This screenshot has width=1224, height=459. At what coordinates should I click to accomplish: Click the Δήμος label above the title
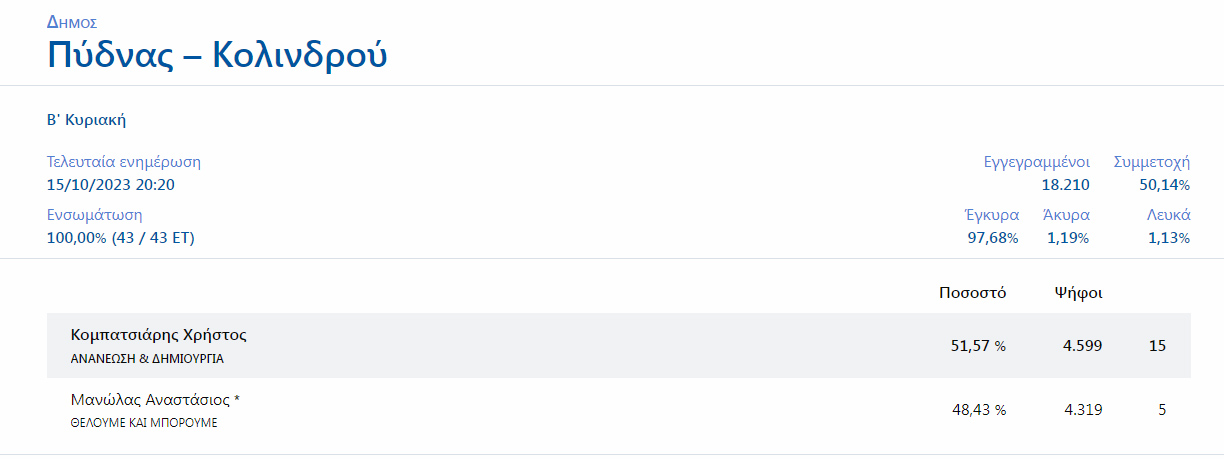[72, 21]
